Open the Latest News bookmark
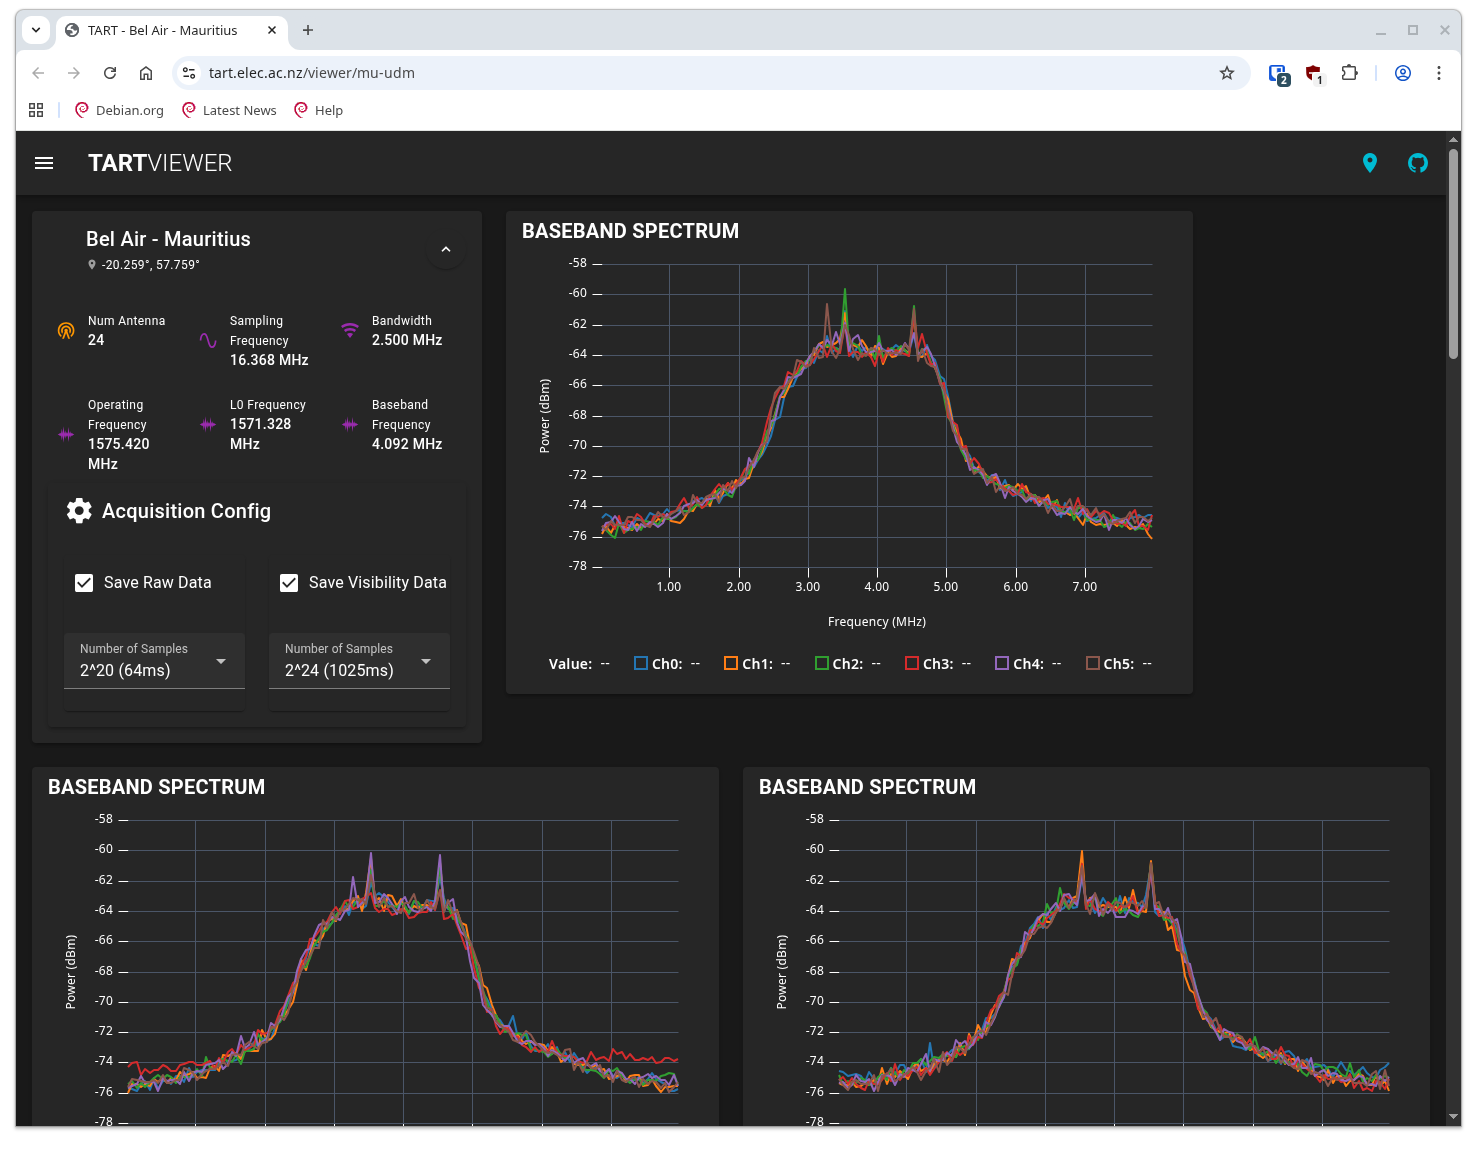Image resolution: width=1477 pixels, height=1158 pixels. [x=228, y=110]
